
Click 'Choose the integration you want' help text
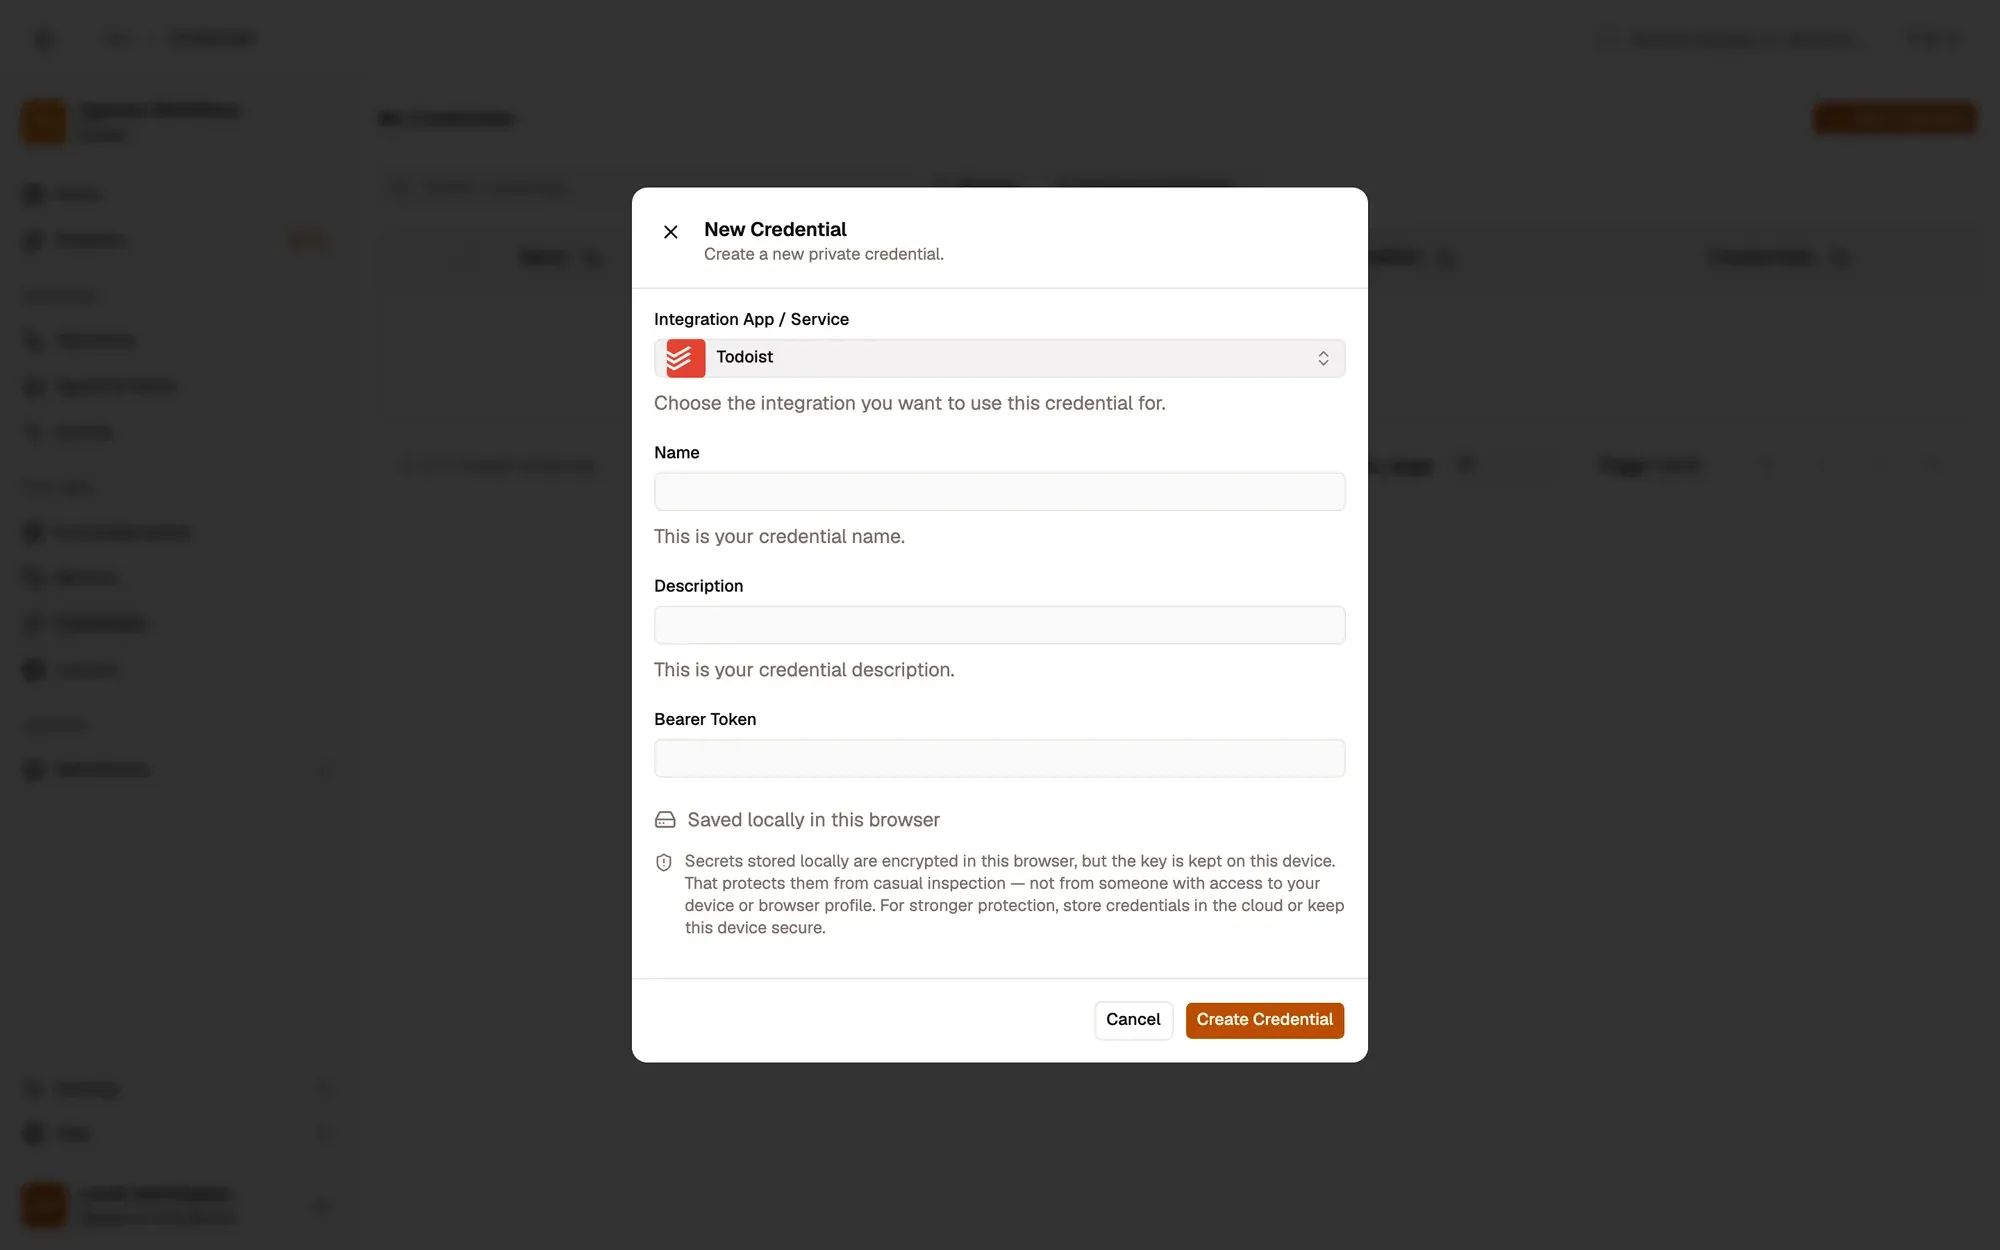point(909,403)
